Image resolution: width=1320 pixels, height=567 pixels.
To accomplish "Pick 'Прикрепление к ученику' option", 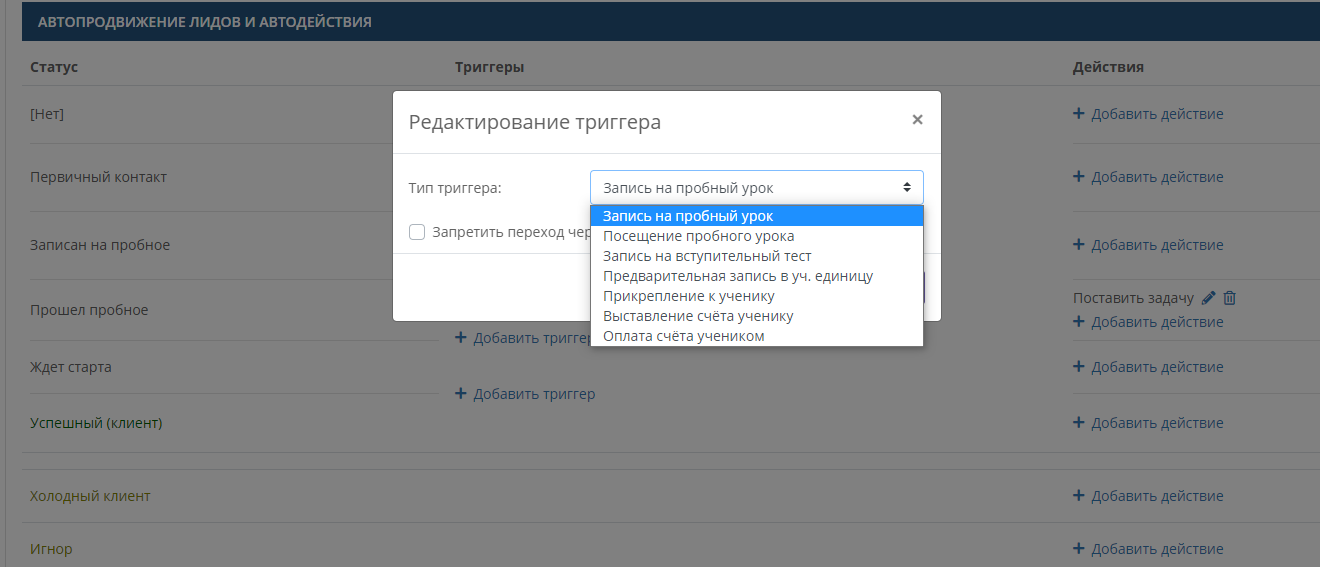I will tap(757, 296).
